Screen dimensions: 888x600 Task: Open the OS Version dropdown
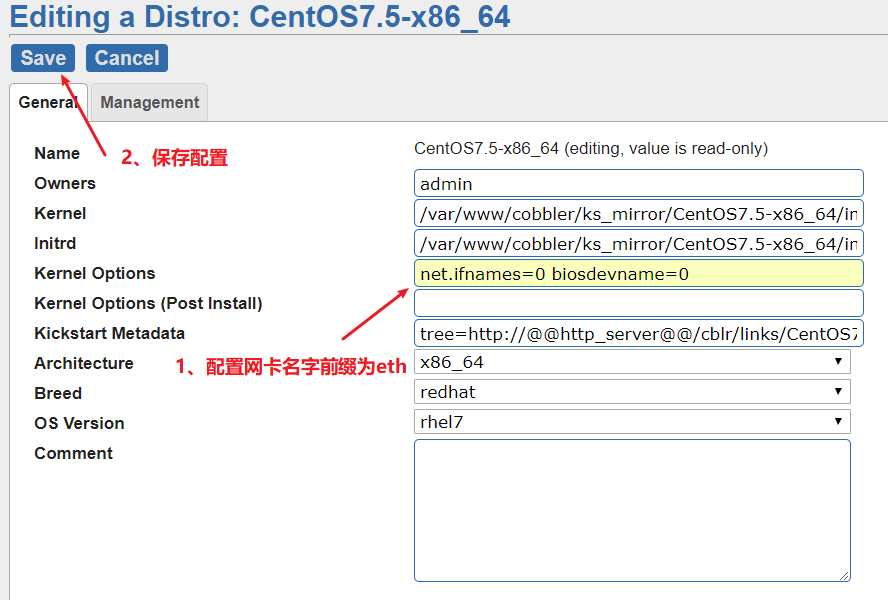tap(632, 422)
